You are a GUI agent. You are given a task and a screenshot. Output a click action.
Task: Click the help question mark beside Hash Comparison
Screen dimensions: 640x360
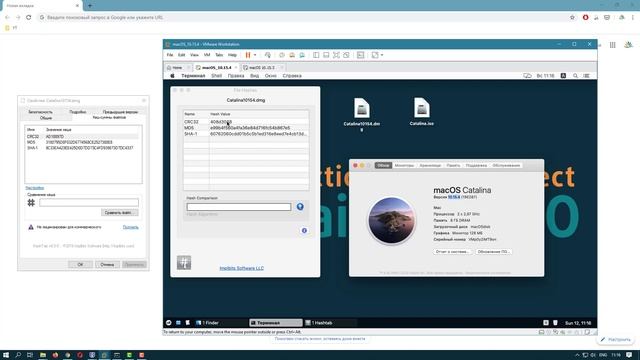300,207
